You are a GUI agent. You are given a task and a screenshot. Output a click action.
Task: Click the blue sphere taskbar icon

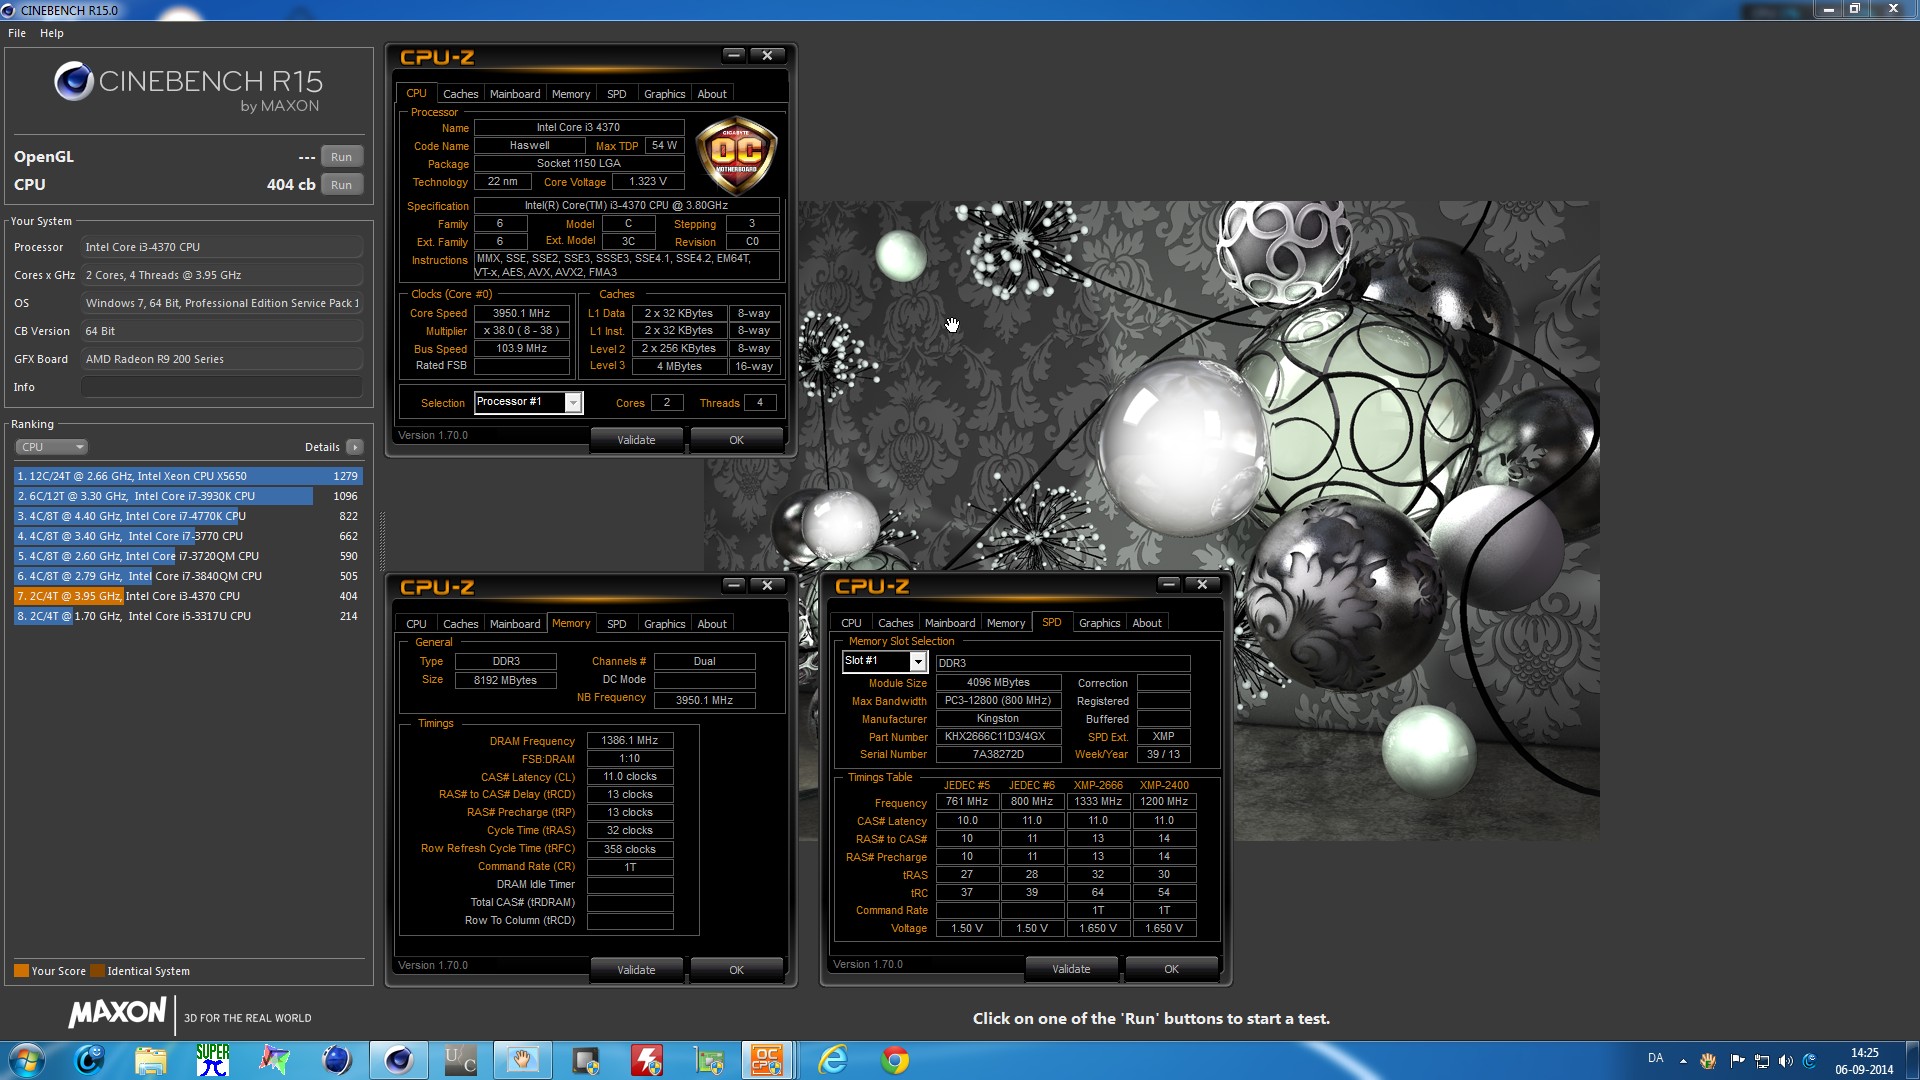tap(337, 1060)
